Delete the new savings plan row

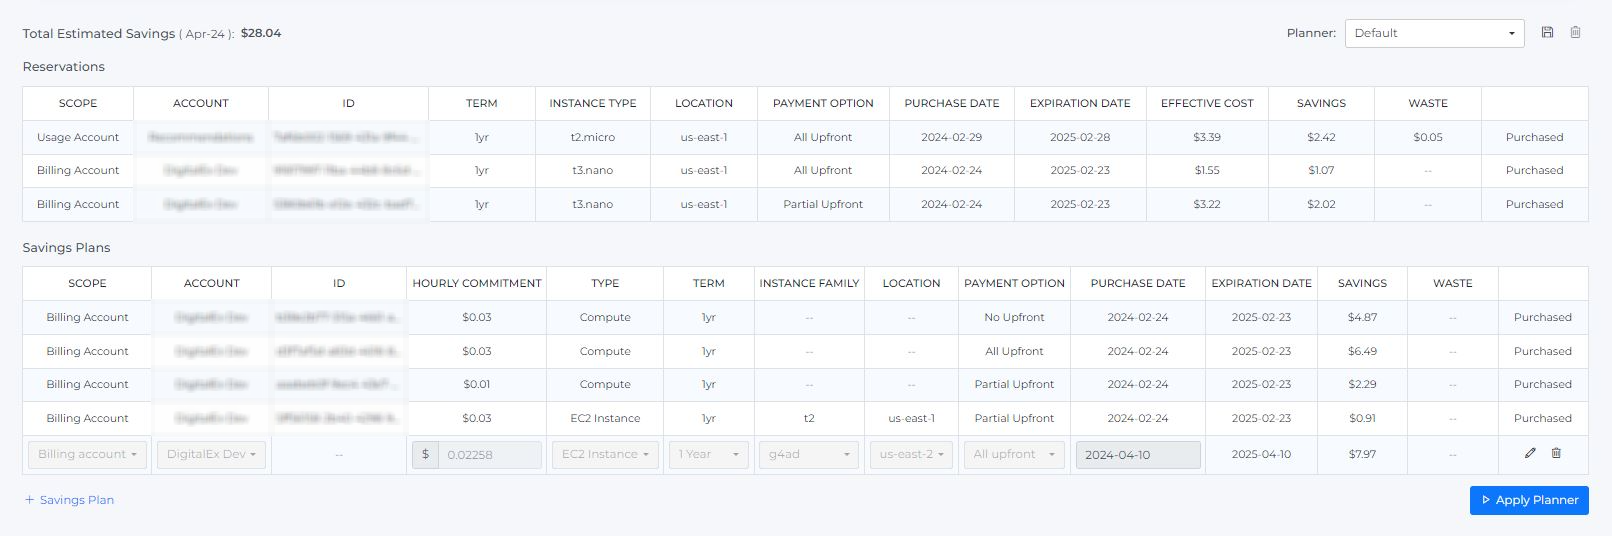pos(1556,453)
